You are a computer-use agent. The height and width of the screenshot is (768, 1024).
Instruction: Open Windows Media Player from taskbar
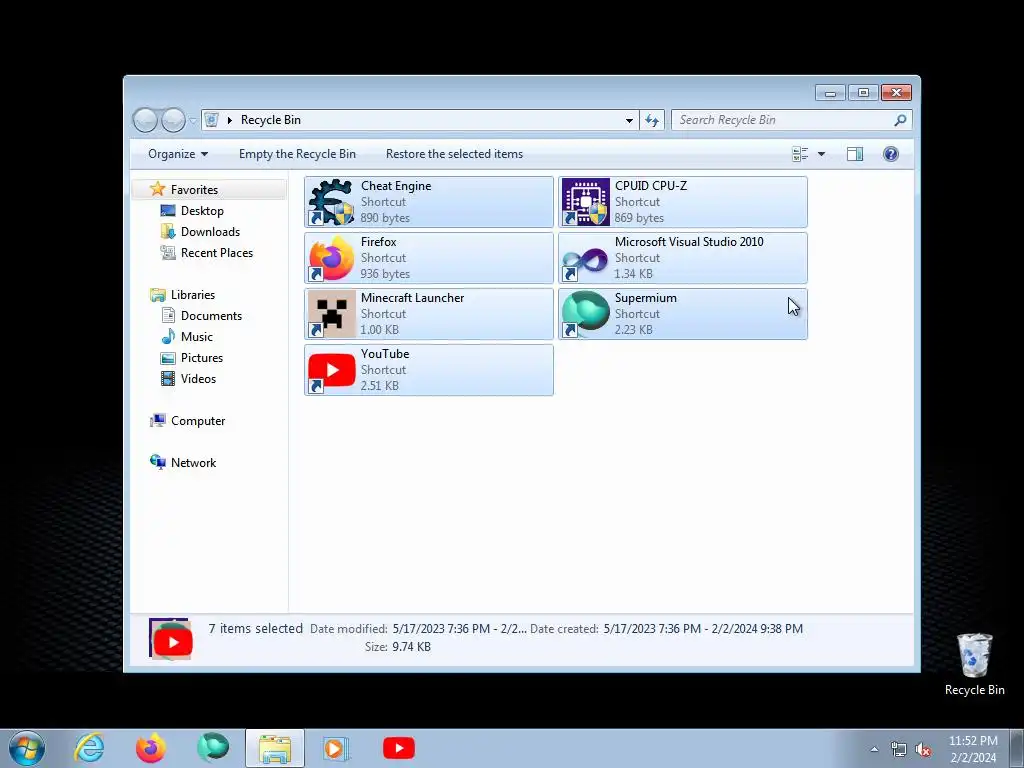tap(337, 748)
